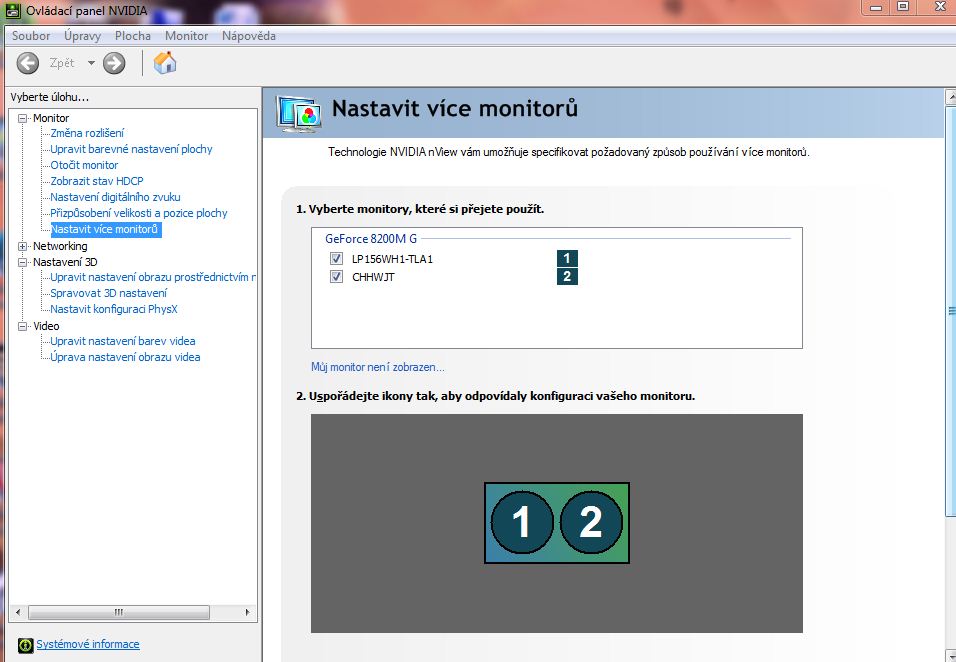Click the Zpět back label
Viewport: 956px width, 662px height.
click(62, 63)
